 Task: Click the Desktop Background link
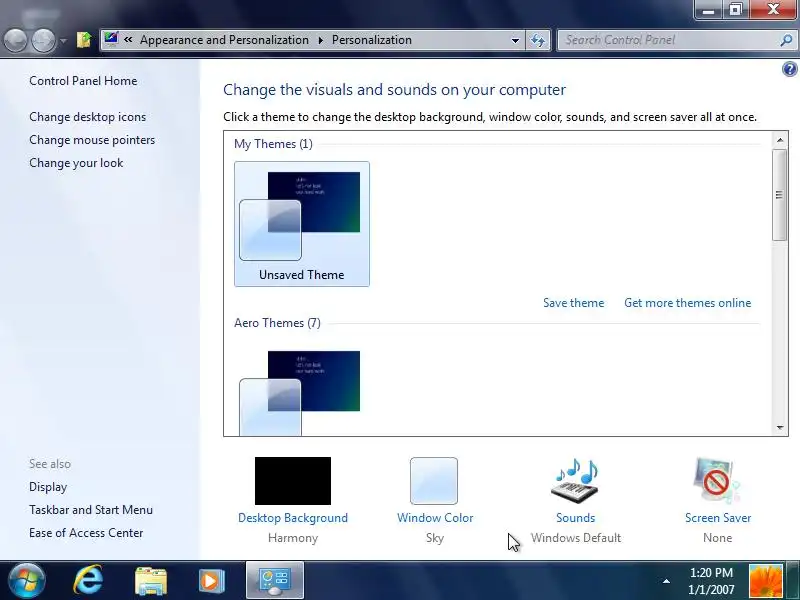(293, 518)
